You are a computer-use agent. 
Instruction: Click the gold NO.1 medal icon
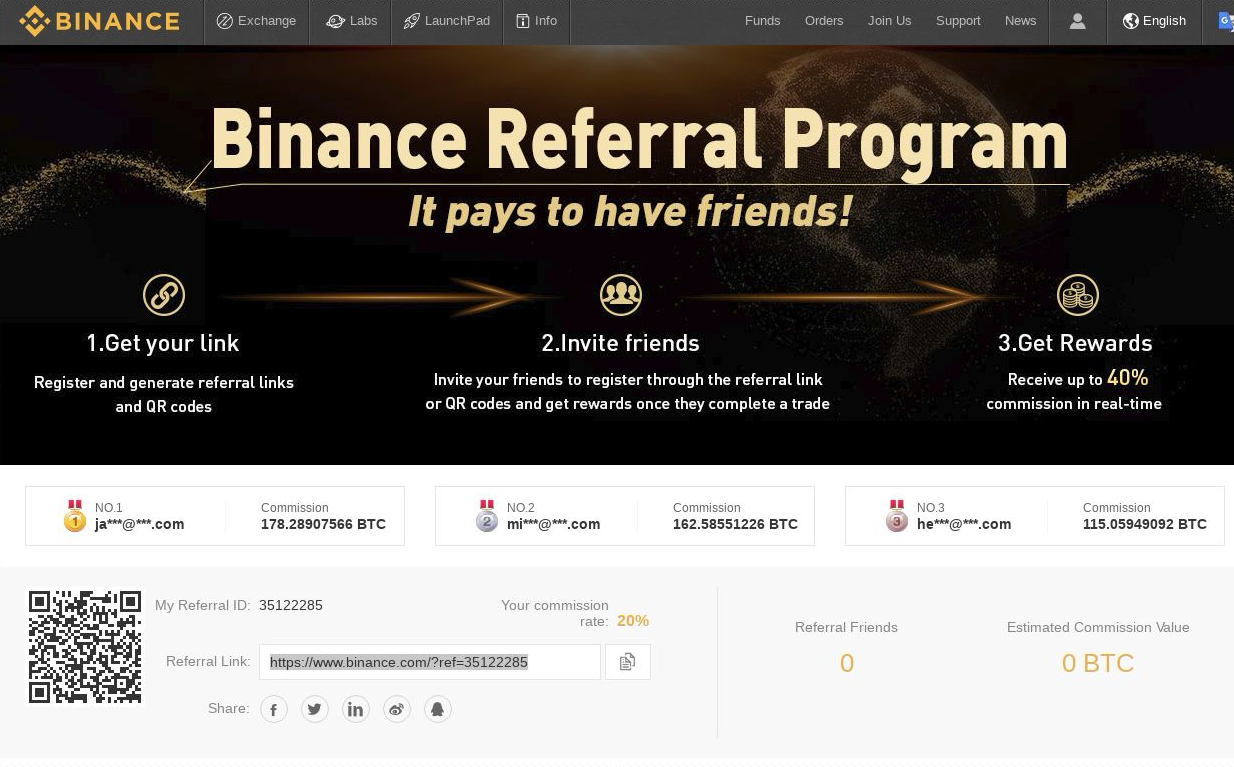click(75, 516)
